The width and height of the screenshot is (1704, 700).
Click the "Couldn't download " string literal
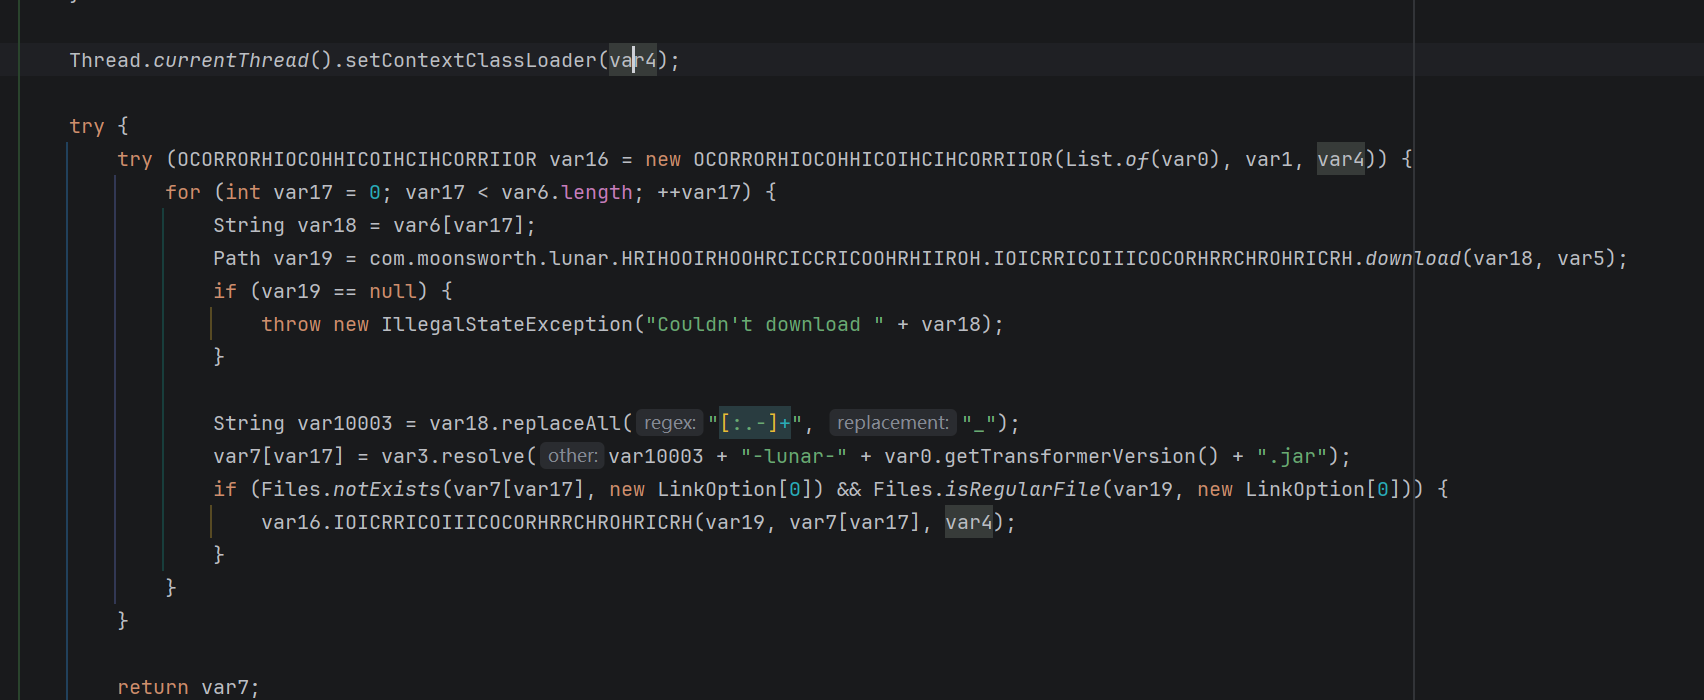pos(765,325)
